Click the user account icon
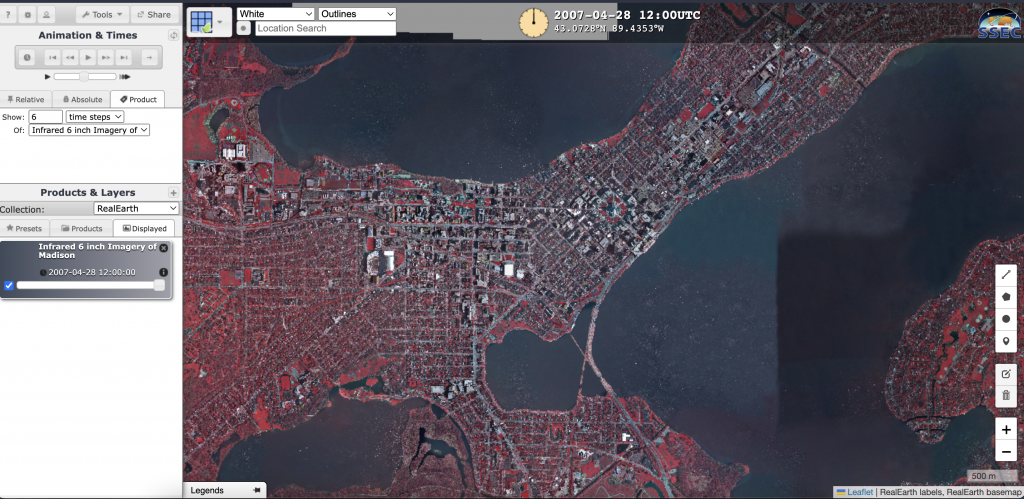 click(x=46, y=14)
